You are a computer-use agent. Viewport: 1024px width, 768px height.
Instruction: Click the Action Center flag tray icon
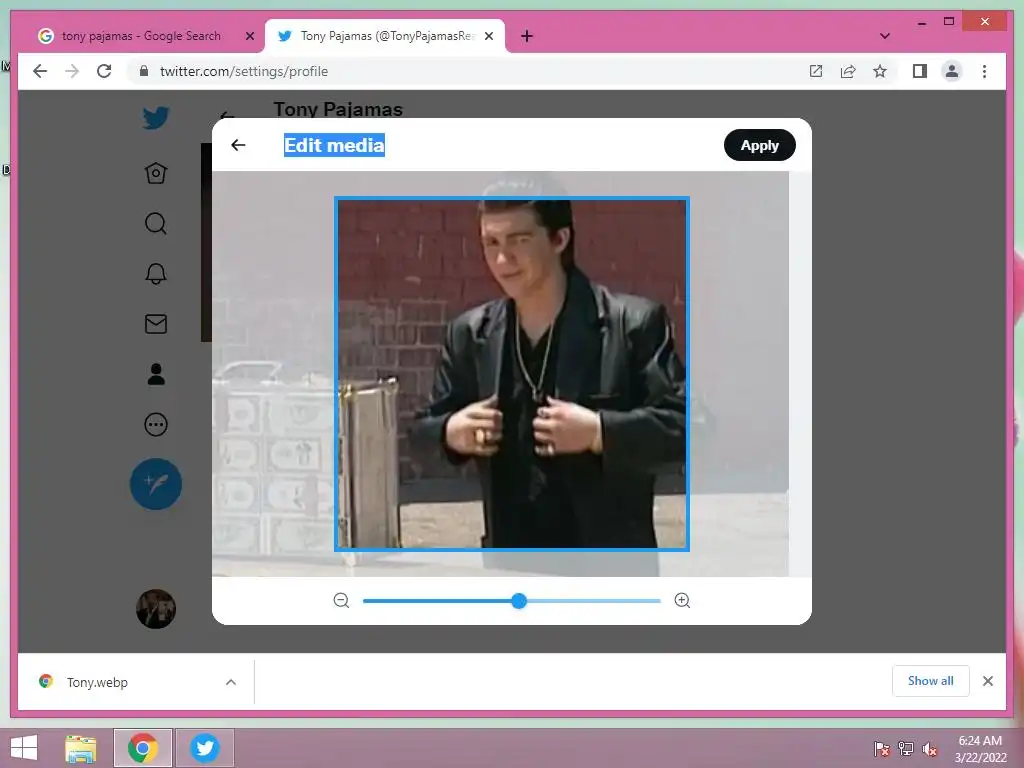(x=882, y=749)
